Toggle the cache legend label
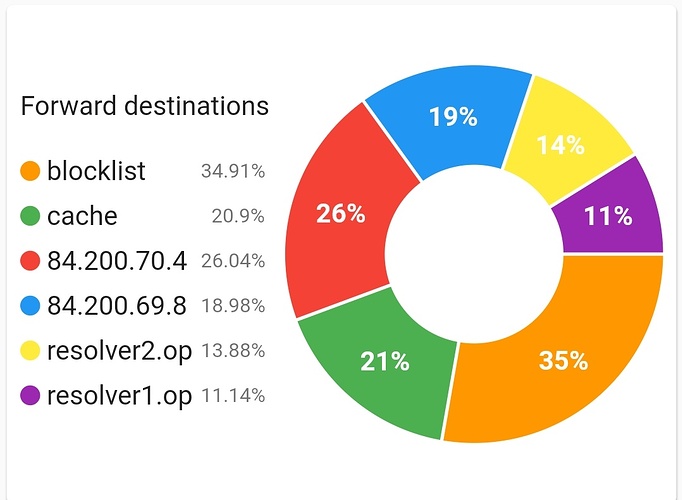Screen dimensions: 682x500 [82, 216]
